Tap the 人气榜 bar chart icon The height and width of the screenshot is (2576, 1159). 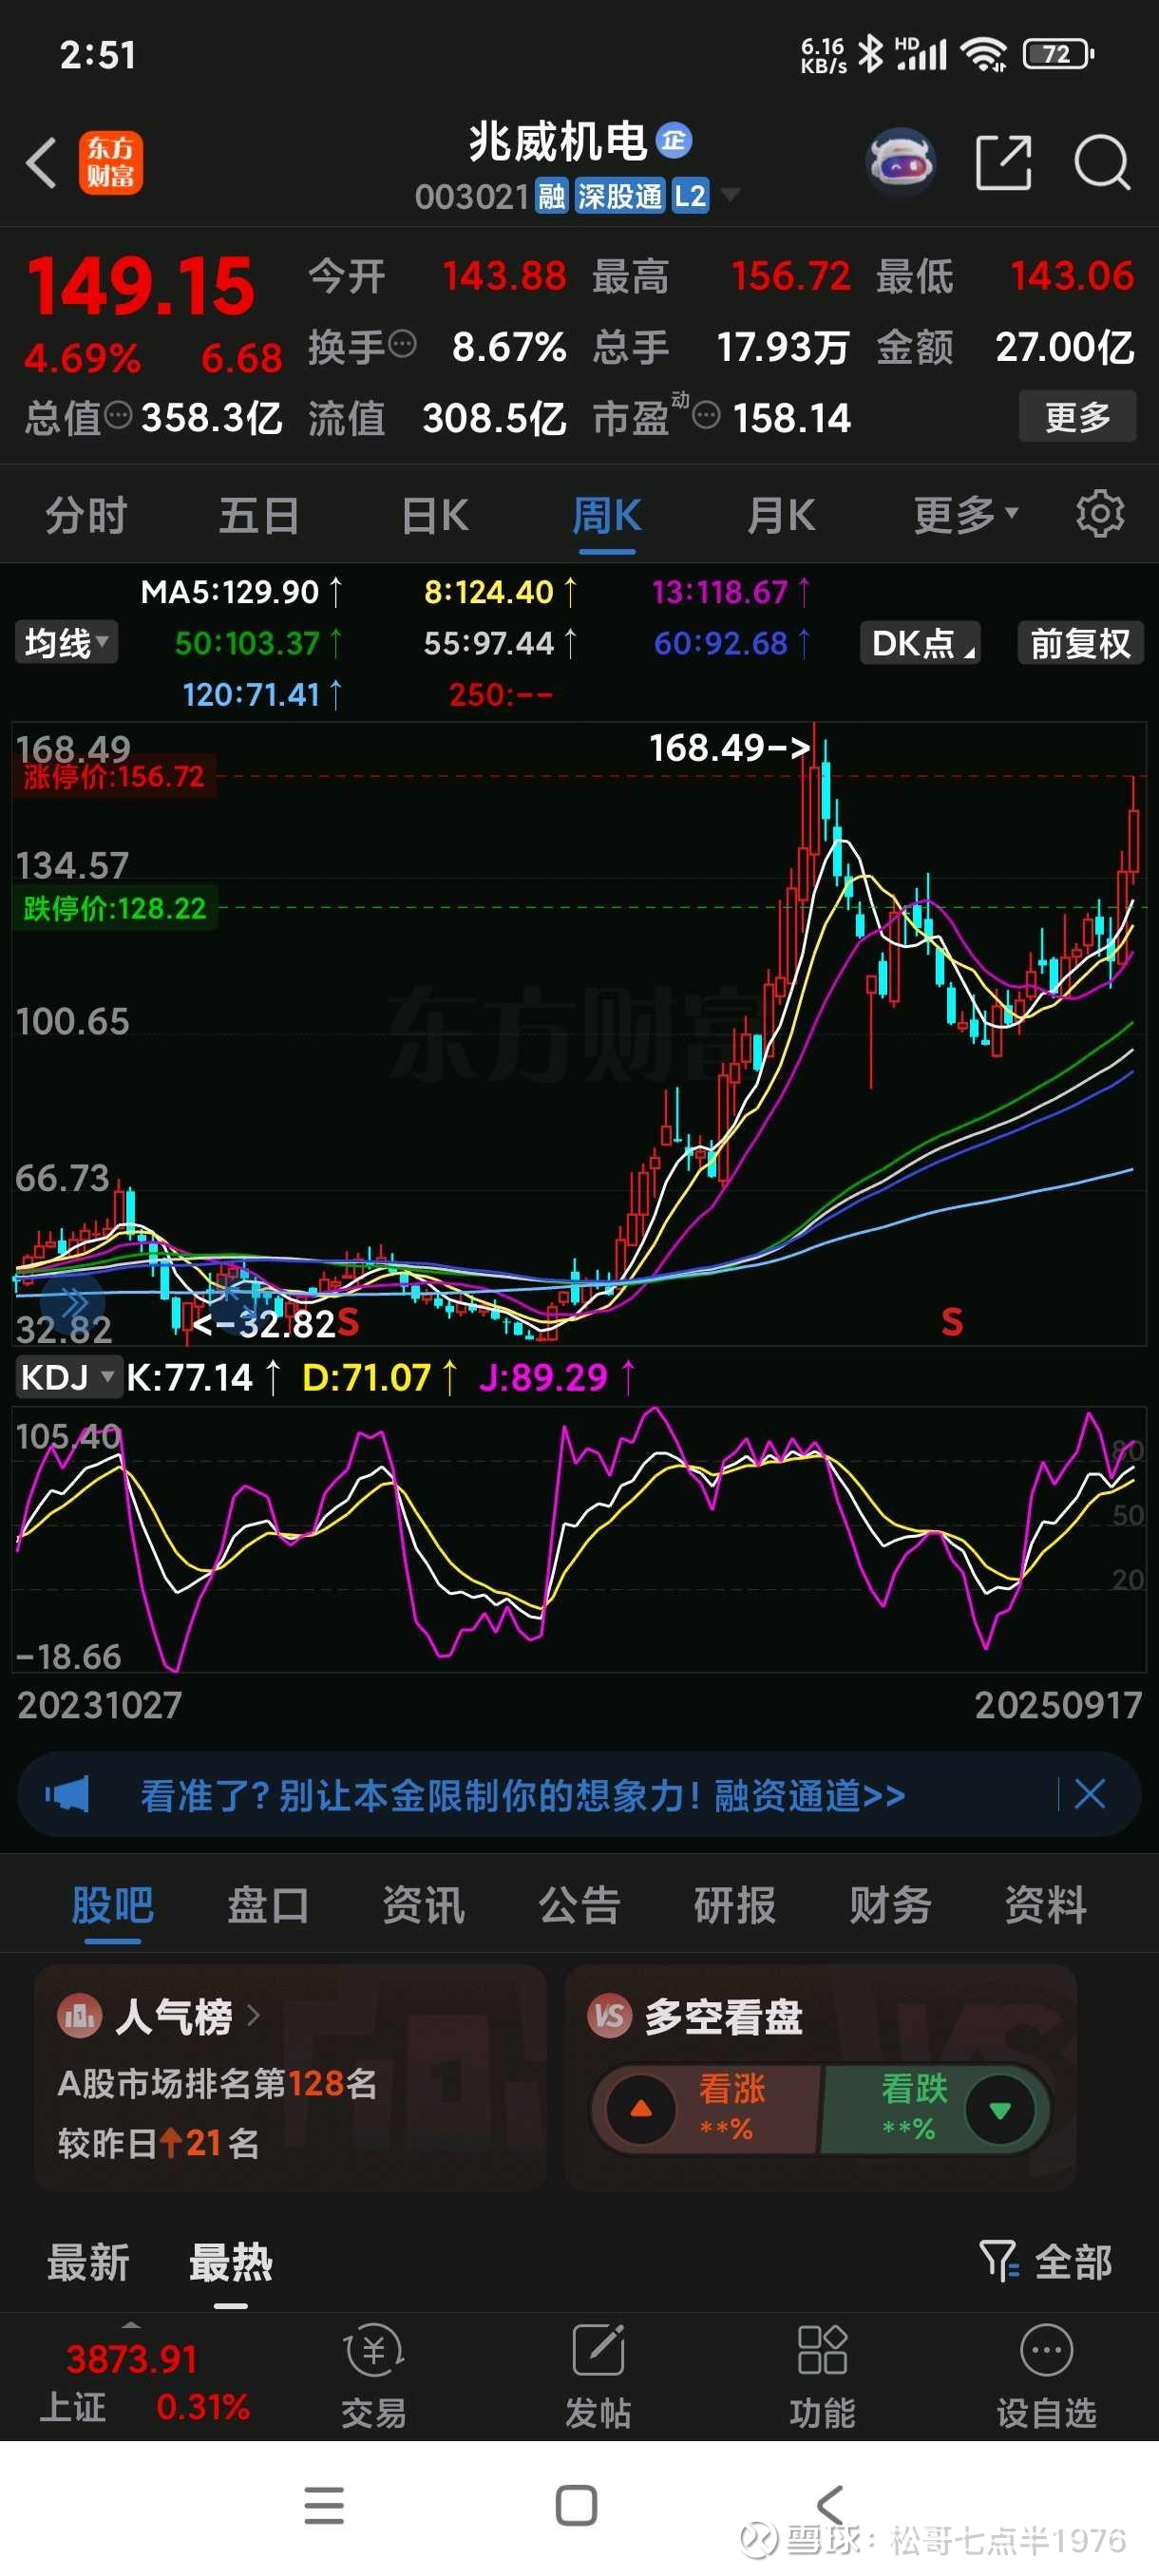coord(80,2016)
